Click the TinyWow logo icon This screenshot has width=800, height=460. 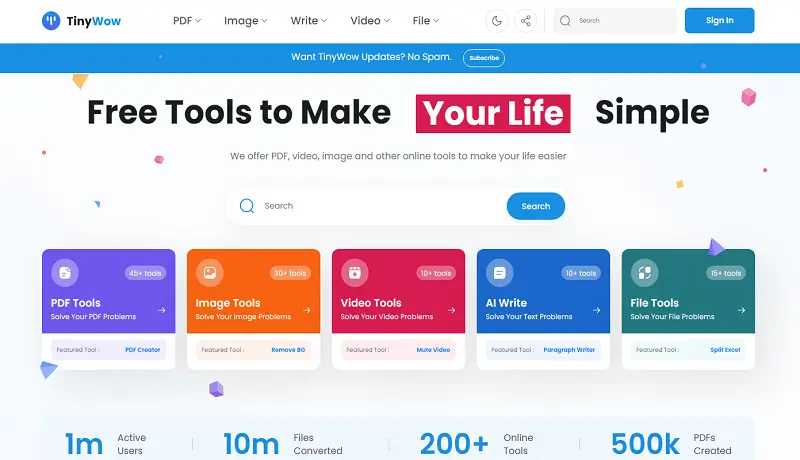[51, 20]
